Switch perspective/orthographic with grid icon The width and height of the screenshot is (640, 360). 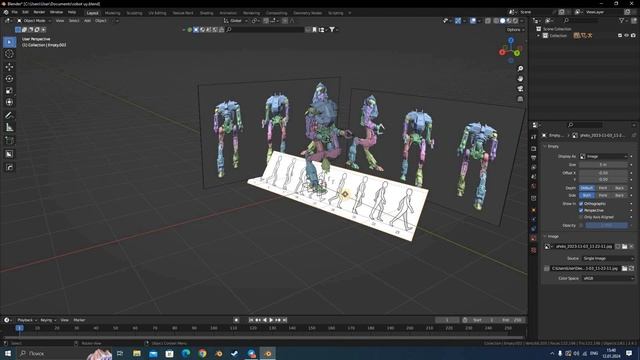(520, 99)
